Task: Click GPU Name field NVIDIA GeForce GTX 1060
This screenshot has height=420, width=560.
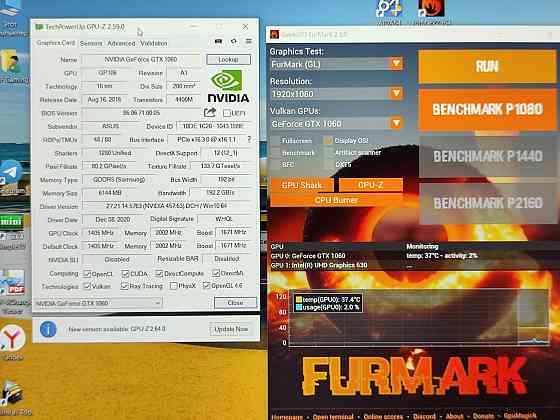Action: 141,59
